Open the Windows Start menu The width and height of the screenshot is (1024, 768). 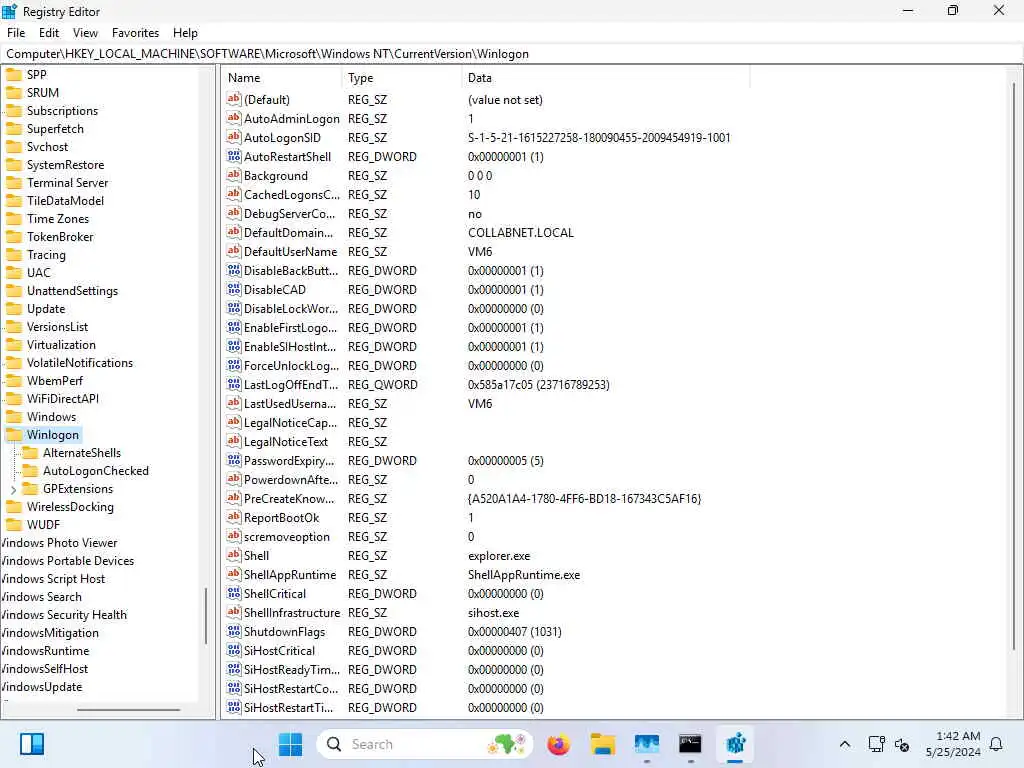click(290, 744)
